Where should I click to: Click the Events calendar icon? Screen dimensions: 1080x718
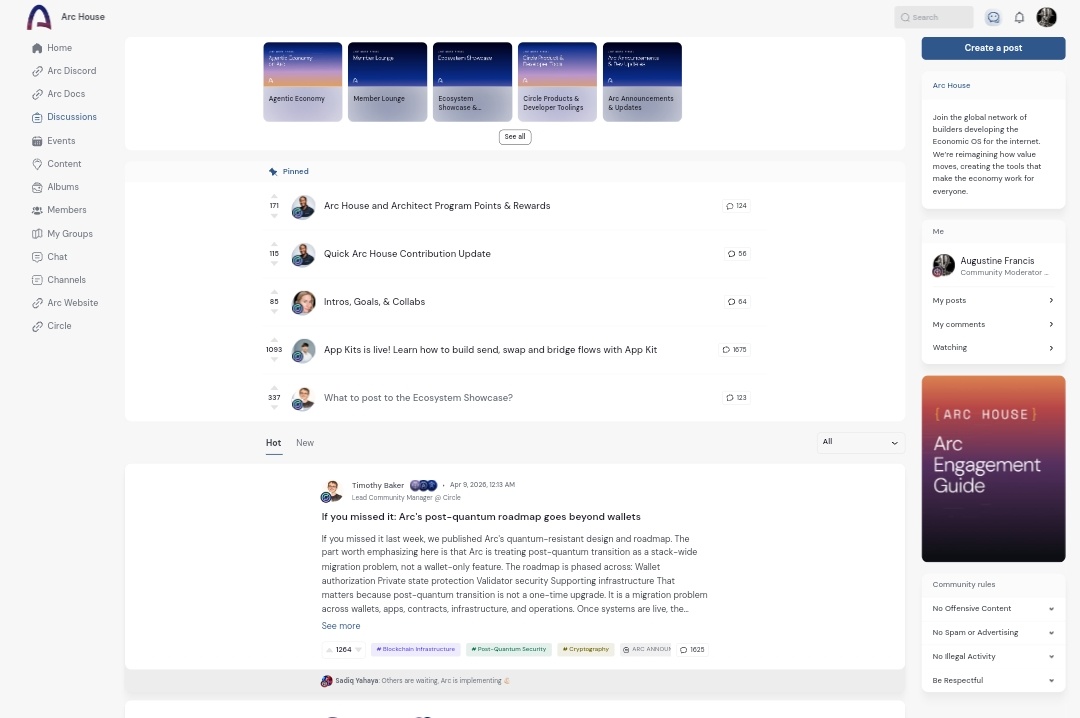click(37, 141)
